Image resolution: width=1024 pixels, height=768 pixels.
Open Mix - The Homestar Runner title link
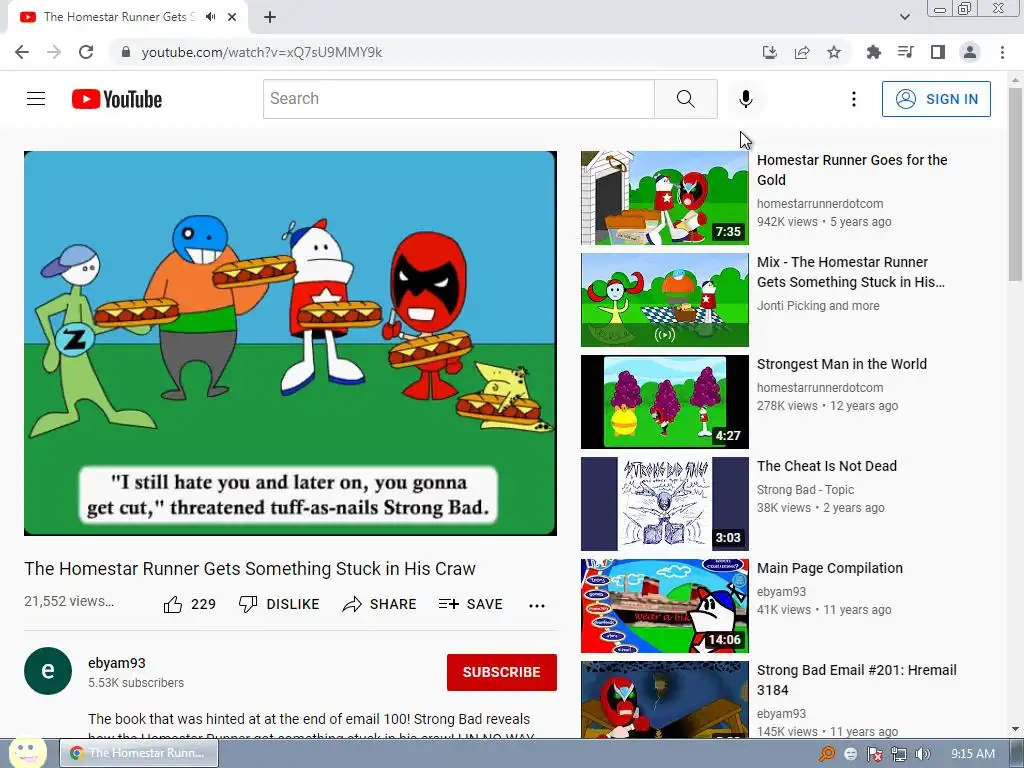[x=850, y=272]
